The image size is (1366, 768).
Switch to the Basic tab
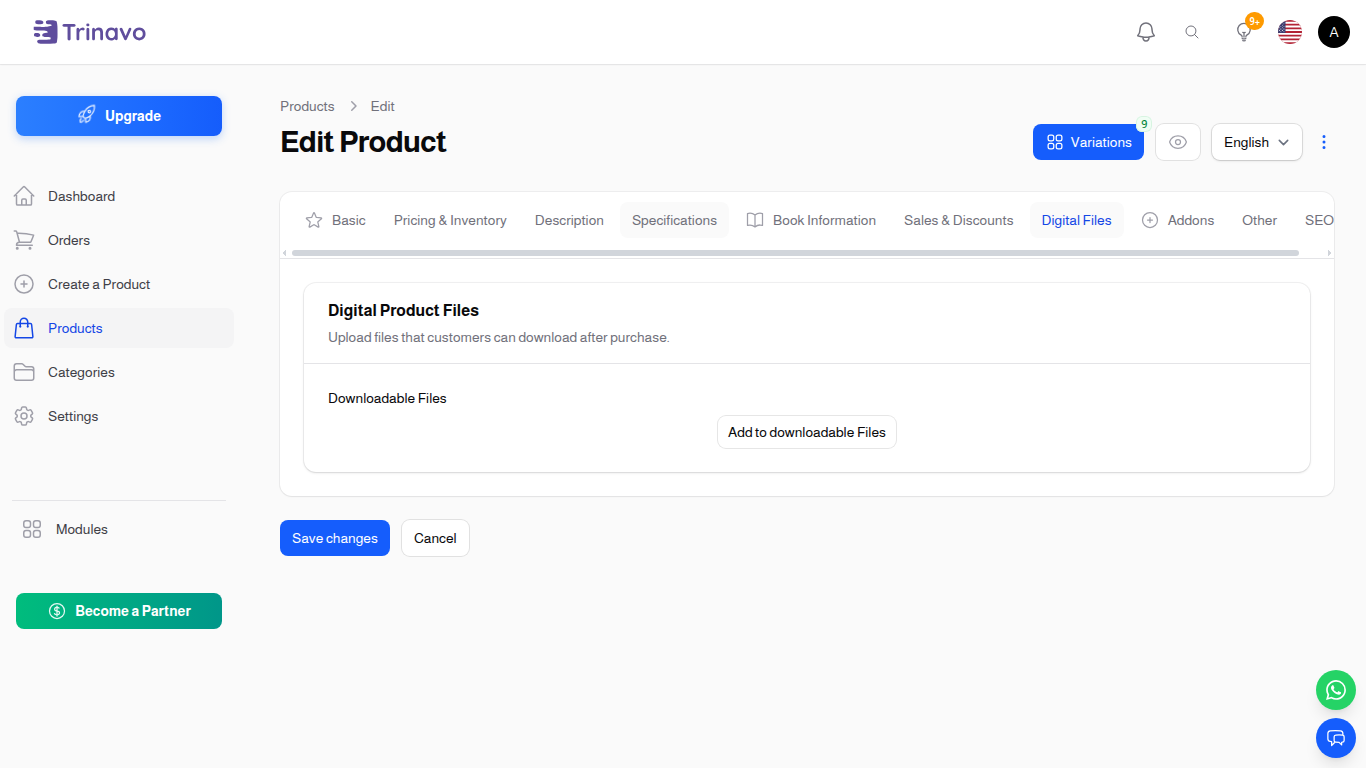point(336,220)
